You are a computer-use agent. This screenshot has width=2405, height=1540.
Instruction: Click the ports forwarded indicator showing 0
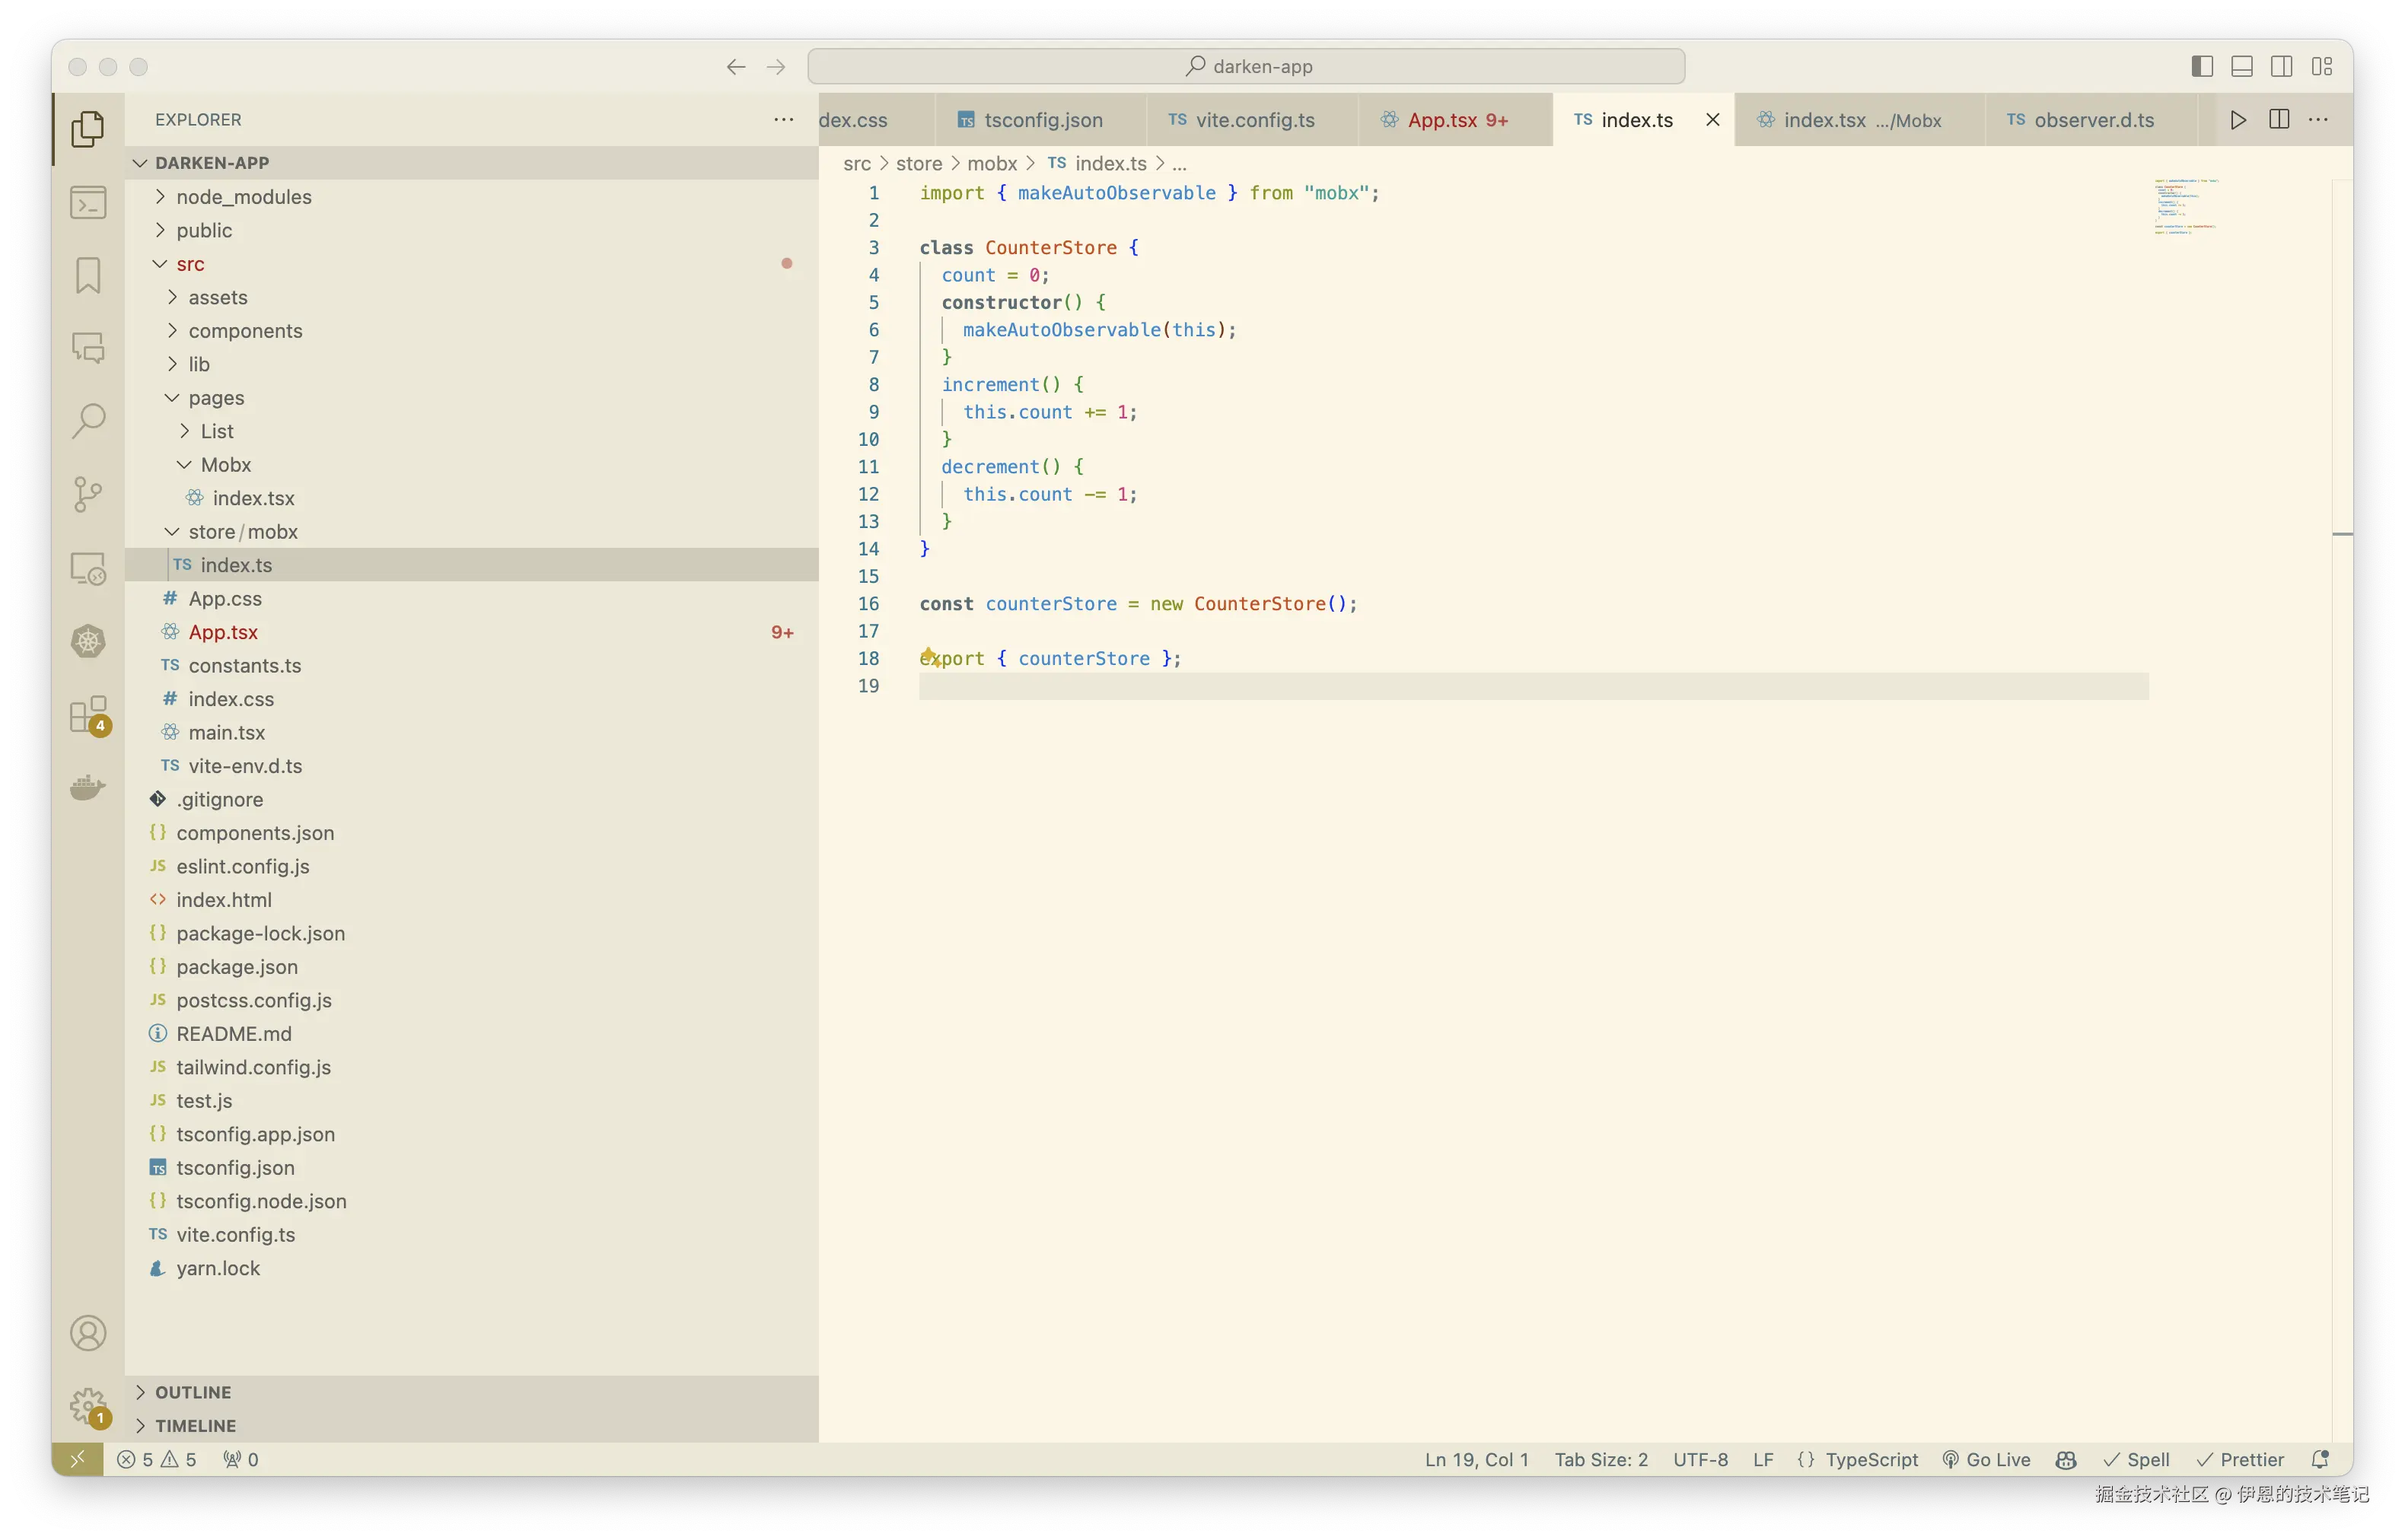point(240,1459)
